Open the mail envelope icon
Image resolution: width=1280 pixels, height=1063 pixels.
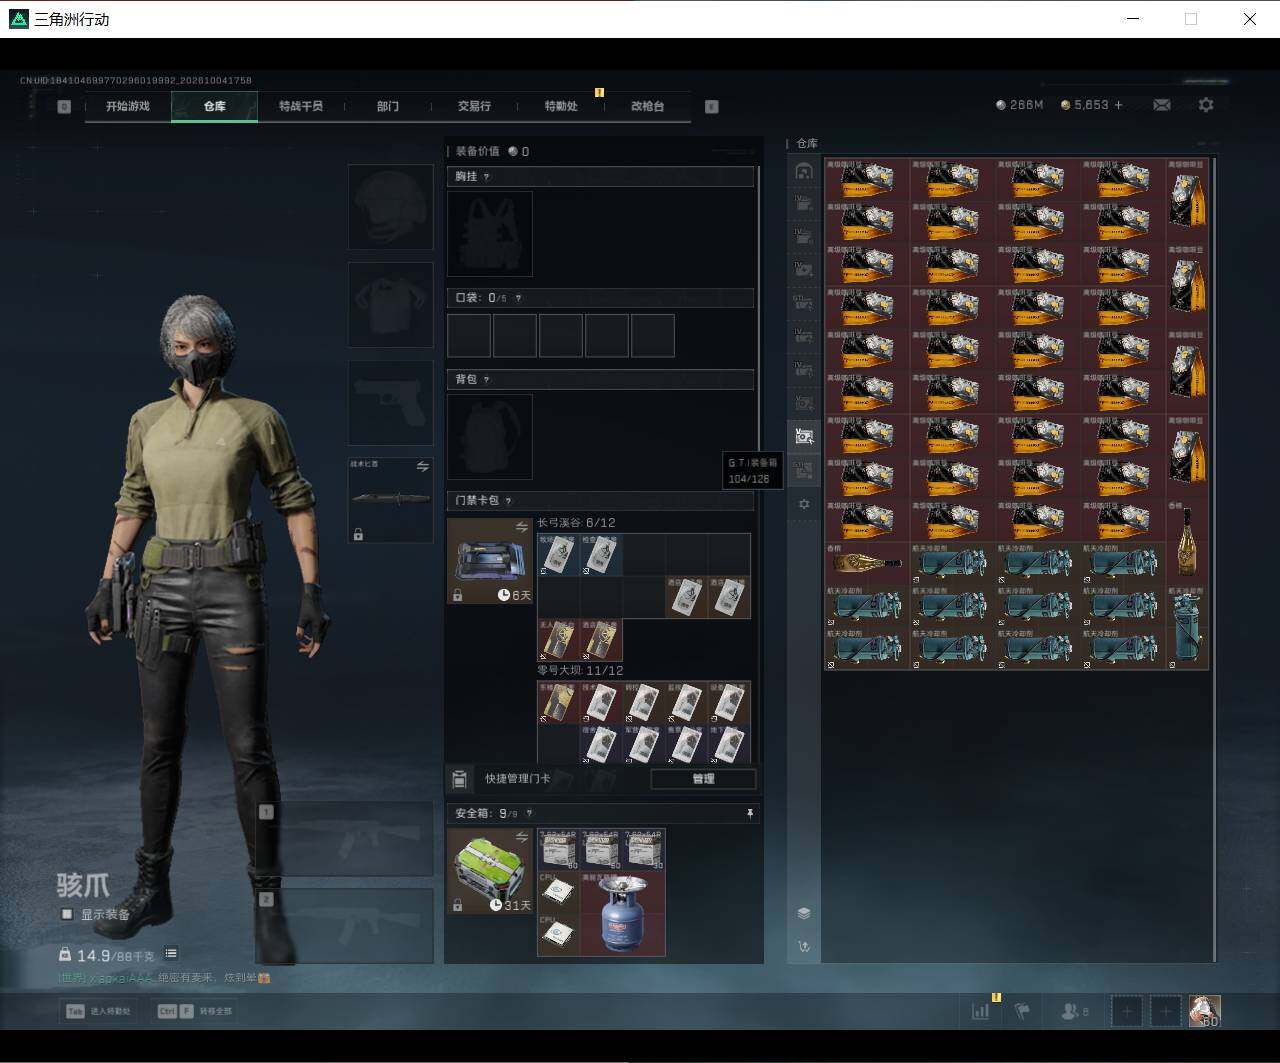click(1161, 105)
